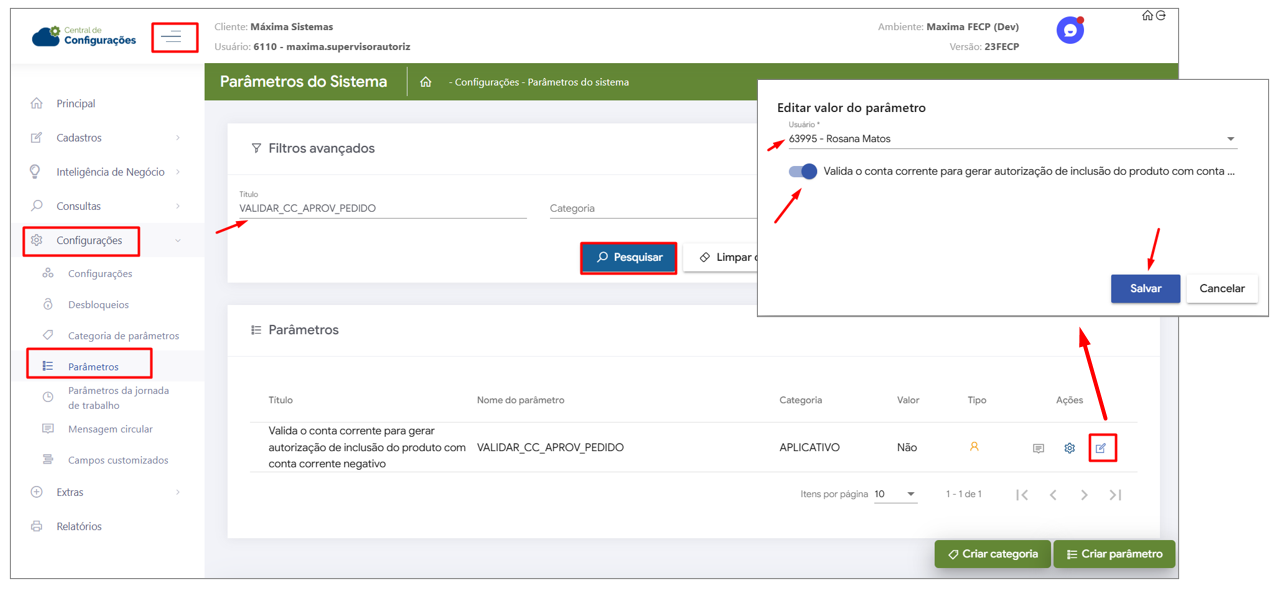The width and height of the screenshot is (1275, 589).
Task: Click the Categoria column header in the table
Action: [800, 400]
